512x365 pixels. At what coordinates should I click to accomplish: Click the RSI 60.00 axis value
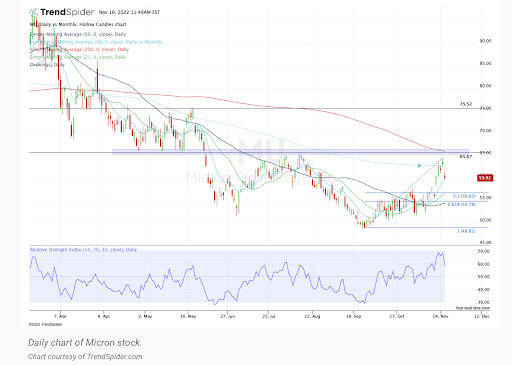(x=484, y=264)
